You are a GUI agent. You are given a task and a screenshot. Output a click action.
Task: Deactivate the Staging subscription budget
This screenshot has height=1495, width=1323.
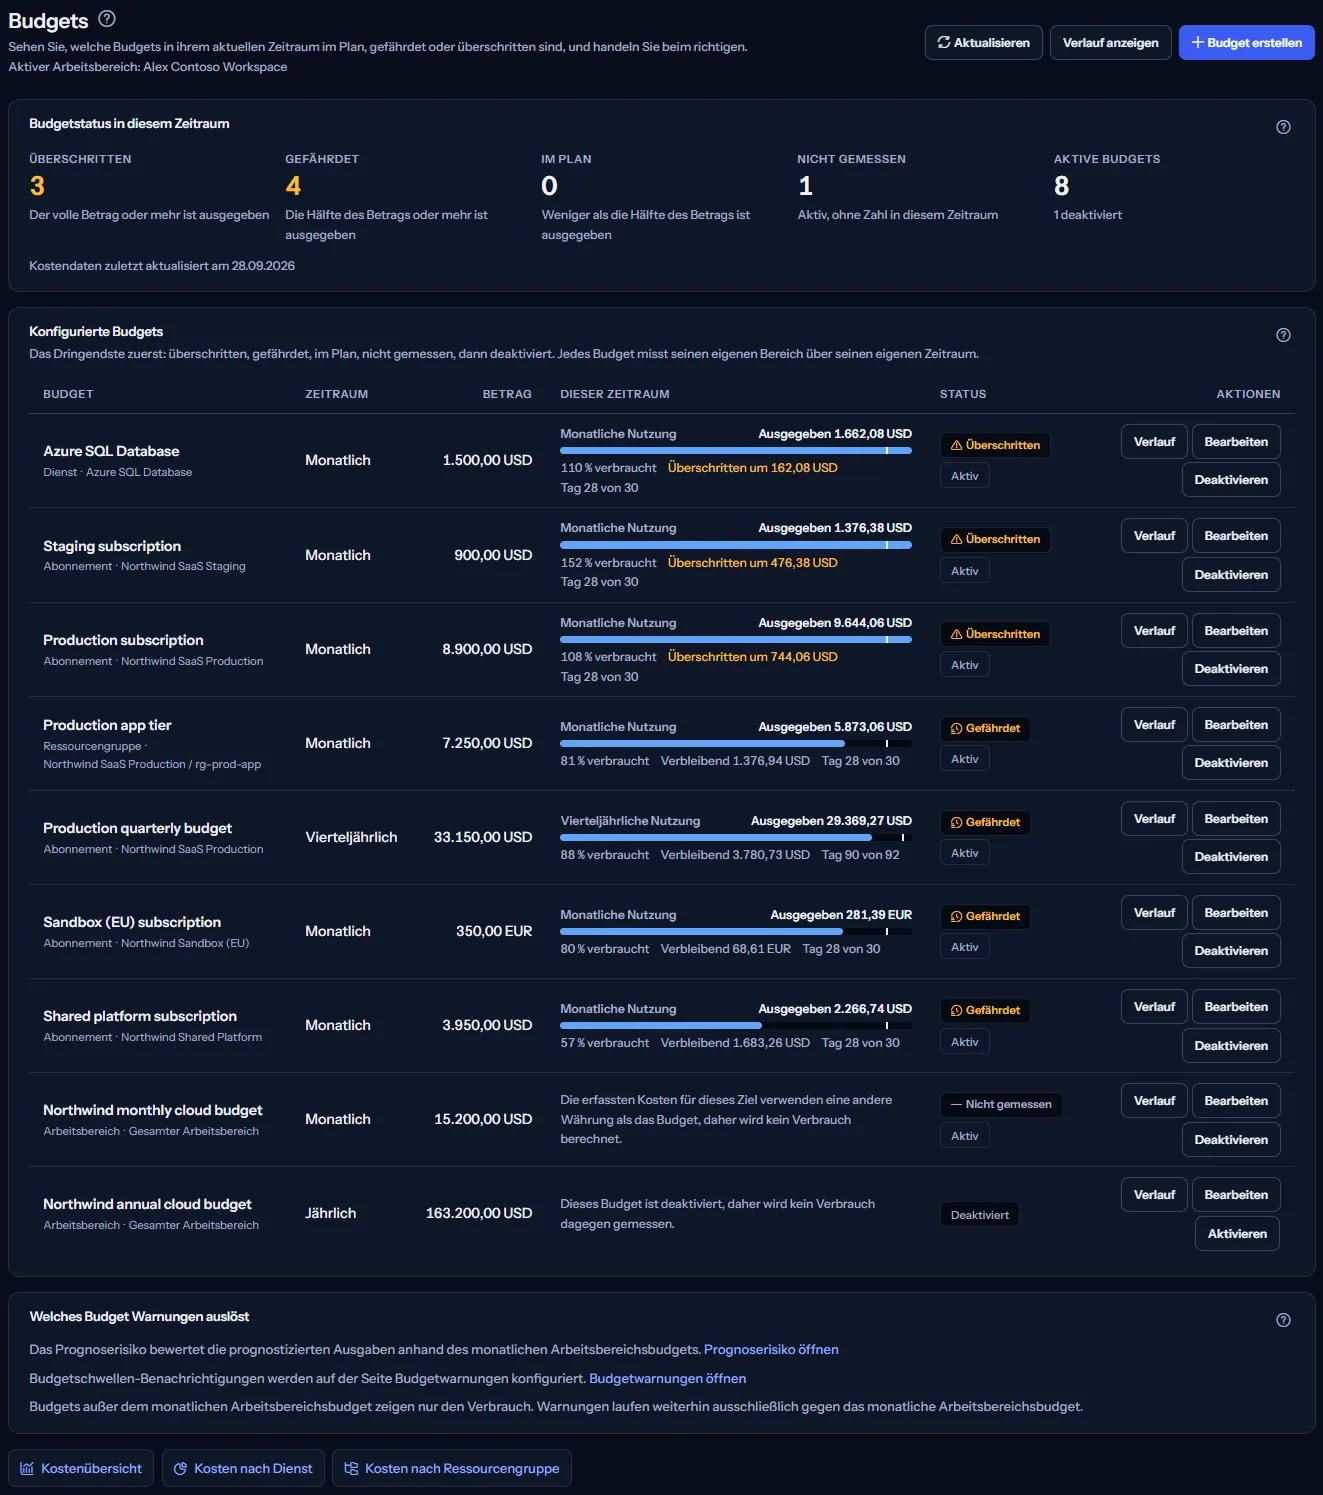click(1231, 575)
